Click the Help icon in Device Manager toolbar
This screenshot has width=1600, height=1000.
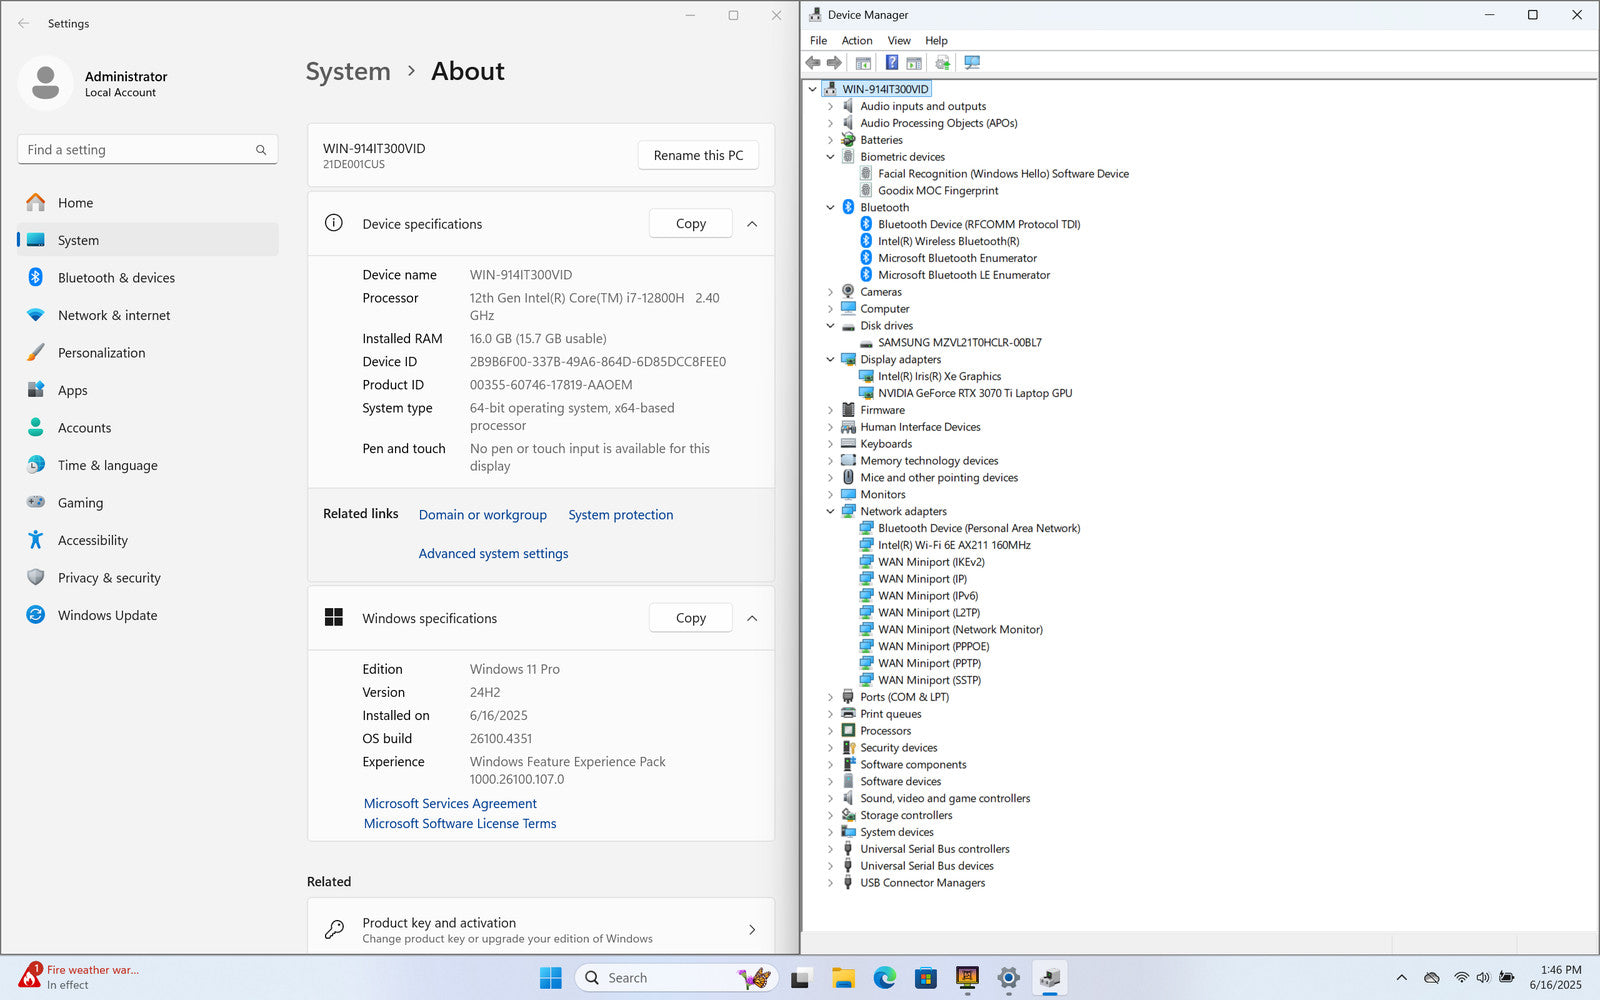pos(891,63)
